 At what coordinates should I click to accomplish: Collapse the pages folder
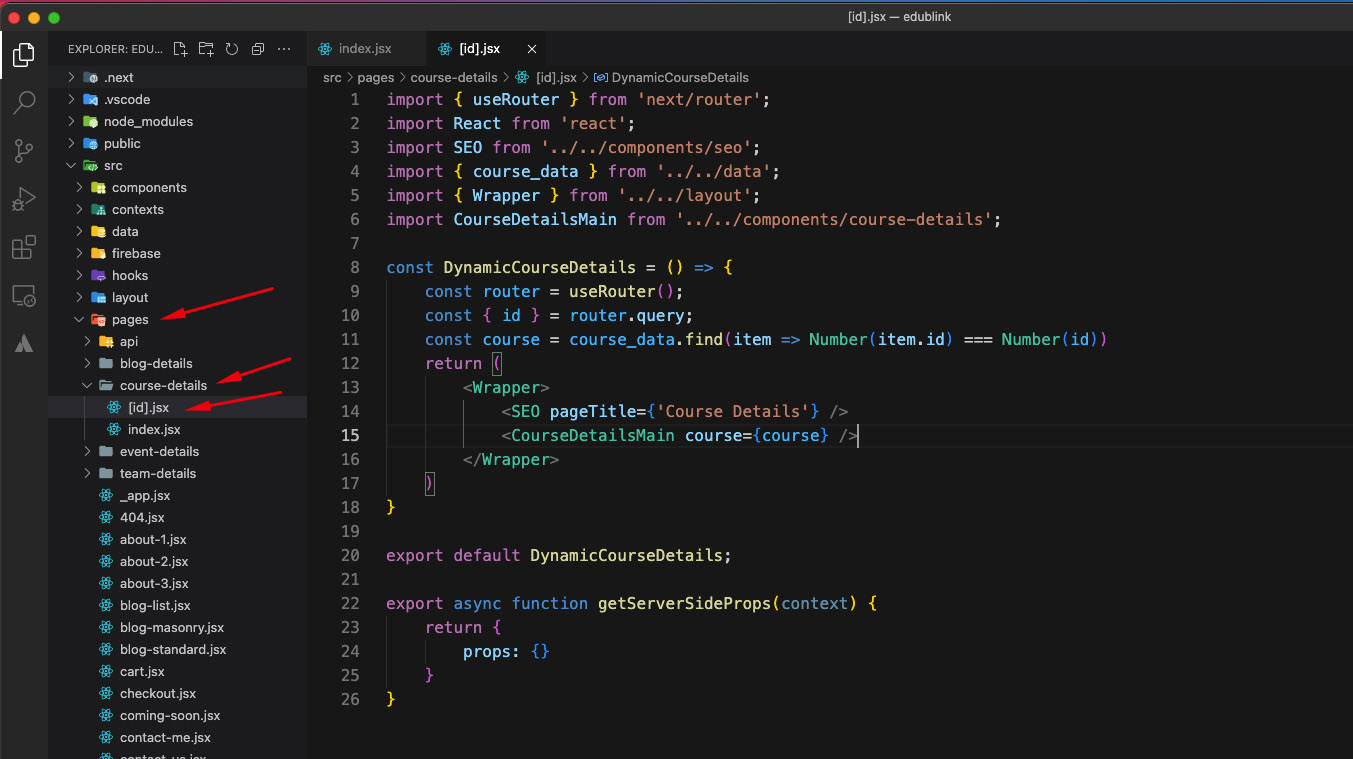pos(130,320)
